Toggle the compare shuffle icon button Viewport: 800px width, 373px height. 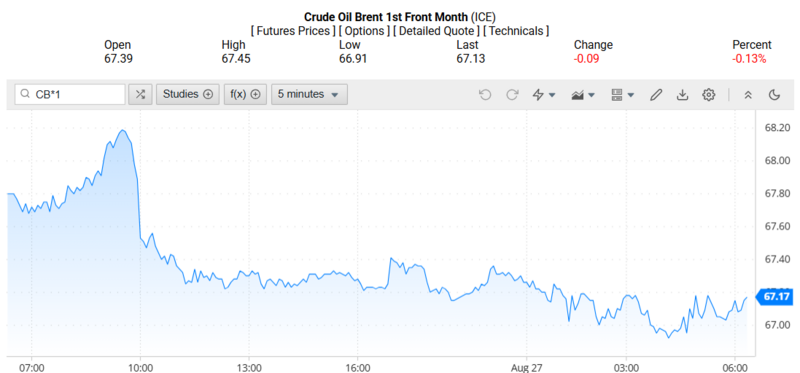tap(140, 94)
